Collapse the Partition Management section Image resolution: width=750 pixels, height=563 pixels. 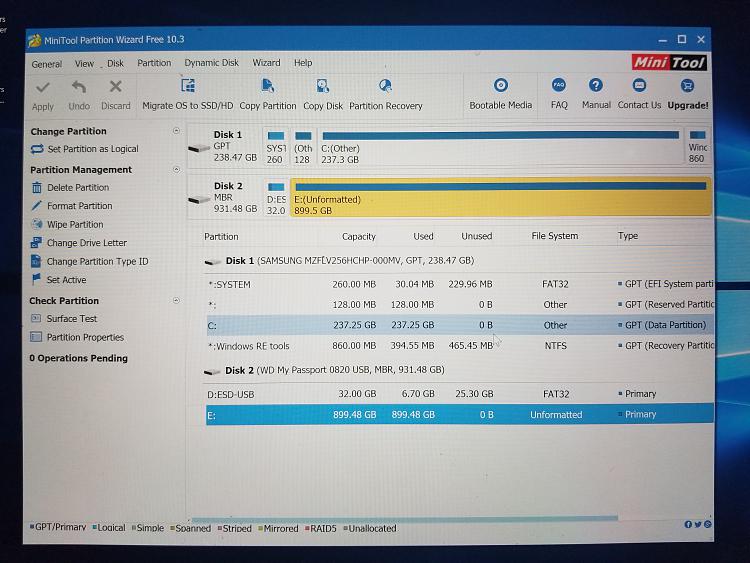(176, 169)
